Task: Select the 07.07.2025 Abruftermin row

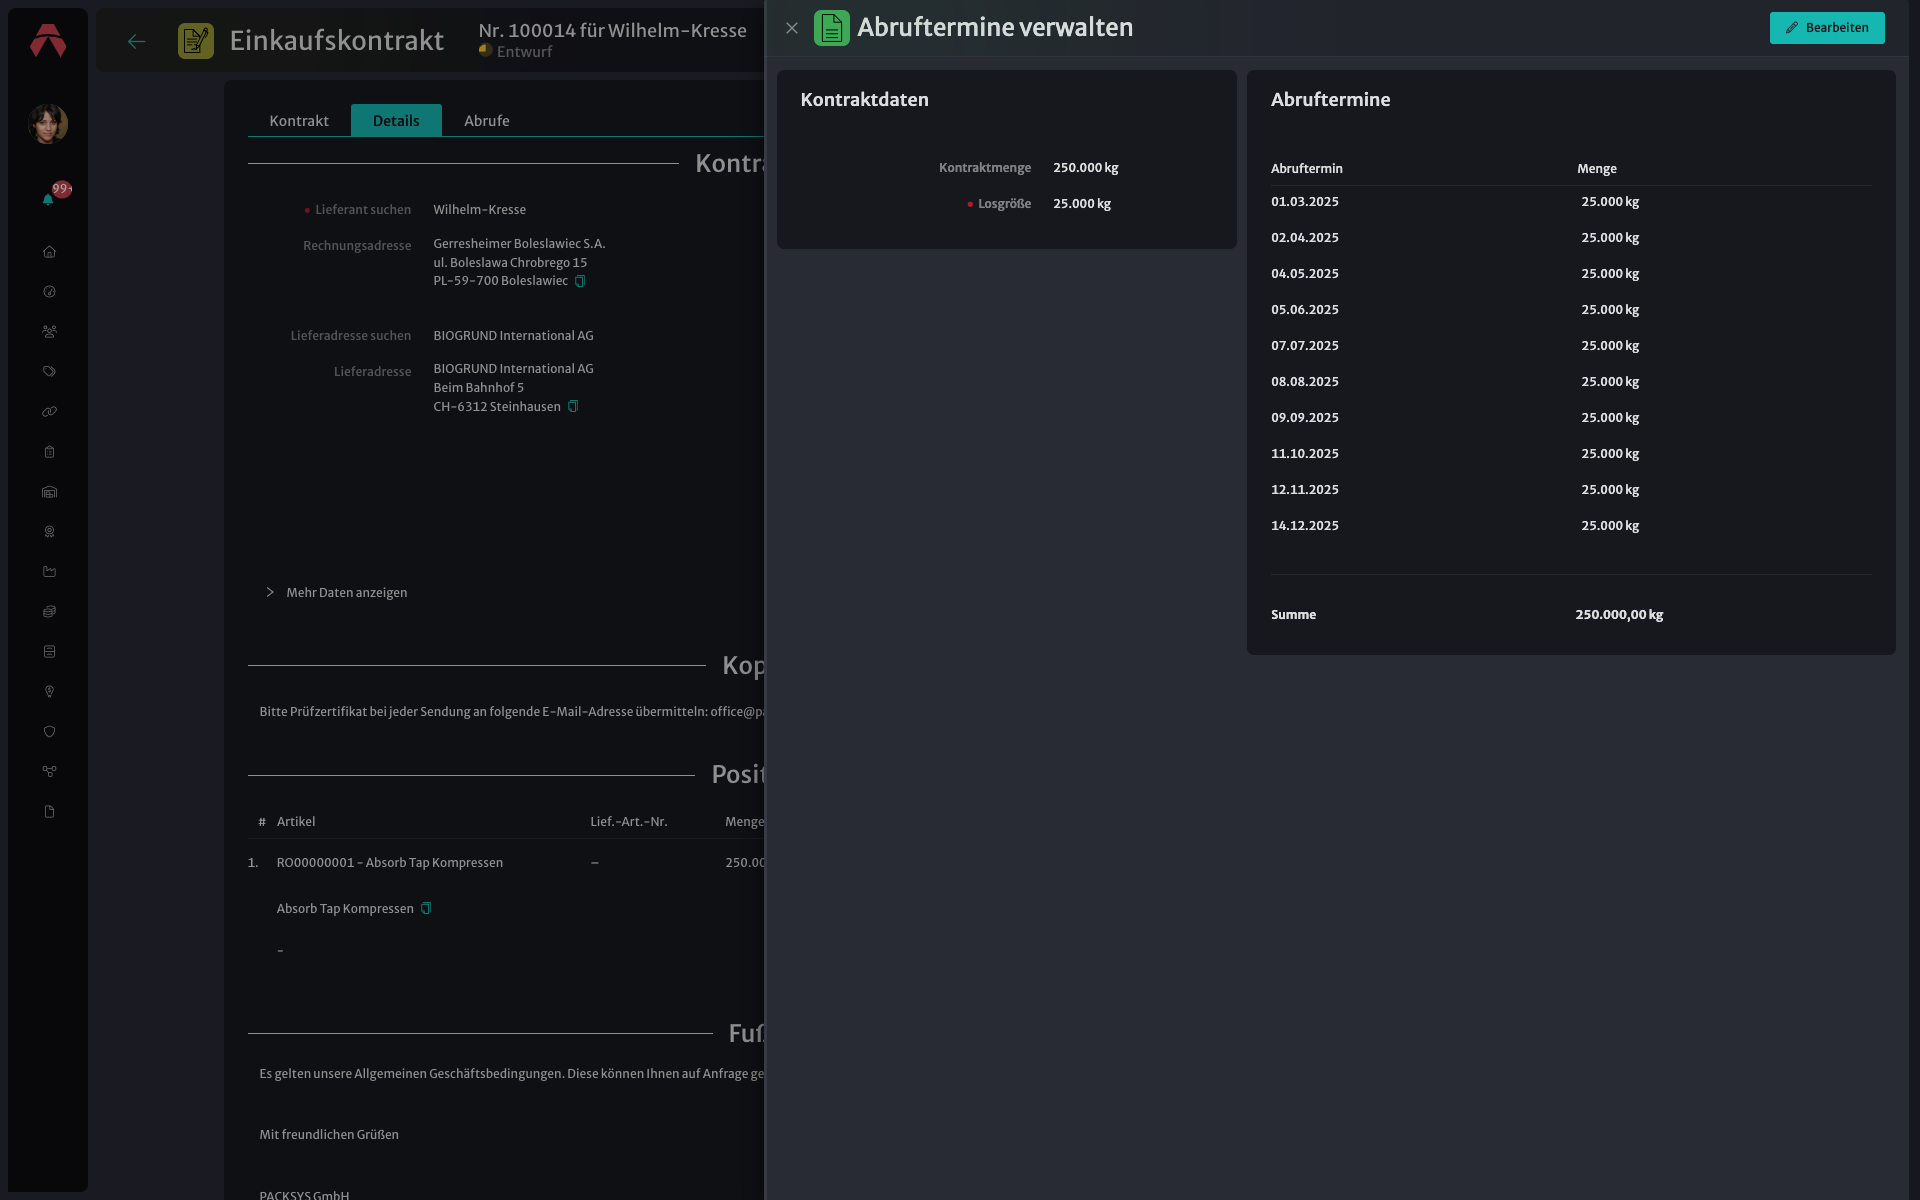Action: tap(1571, 345)
